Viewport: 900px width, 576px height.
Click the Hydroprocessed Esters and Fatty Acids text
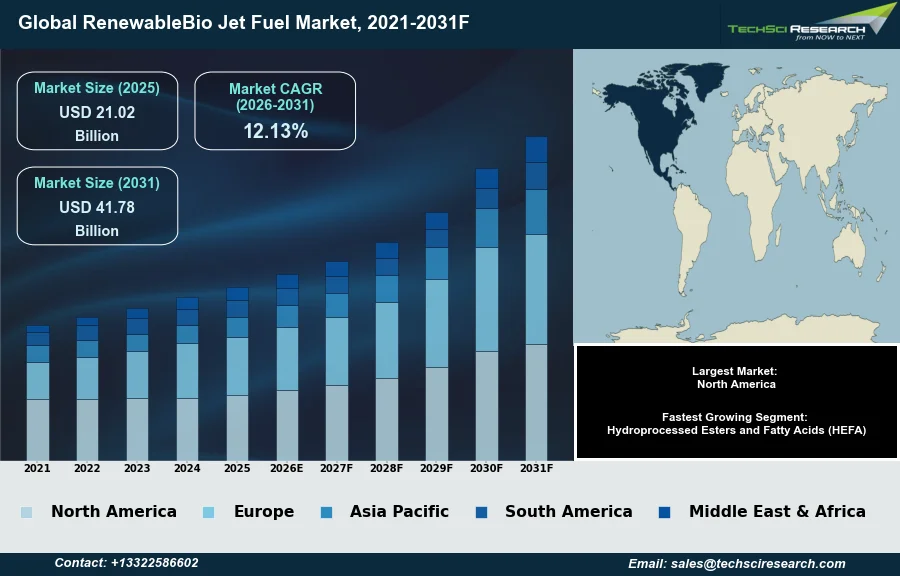(736, 430)
